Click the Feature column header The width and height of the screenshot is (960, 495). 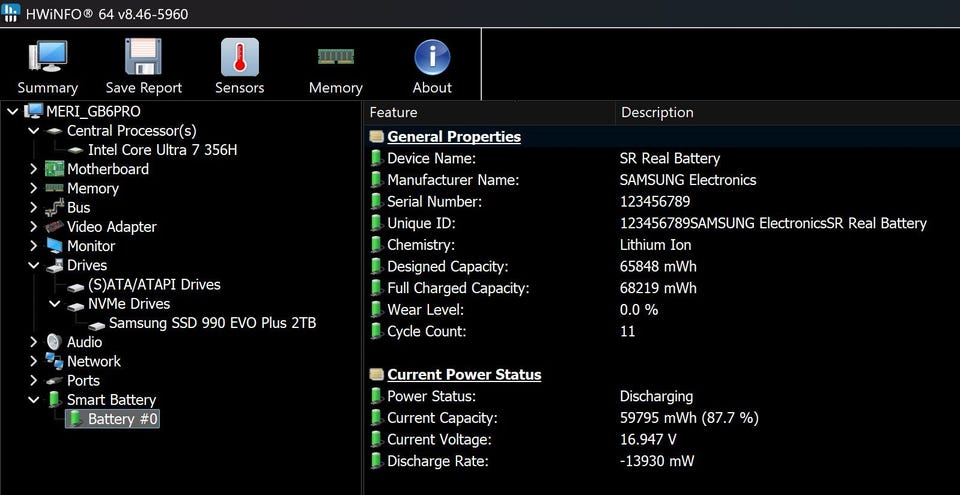click(x=490, y=113)
